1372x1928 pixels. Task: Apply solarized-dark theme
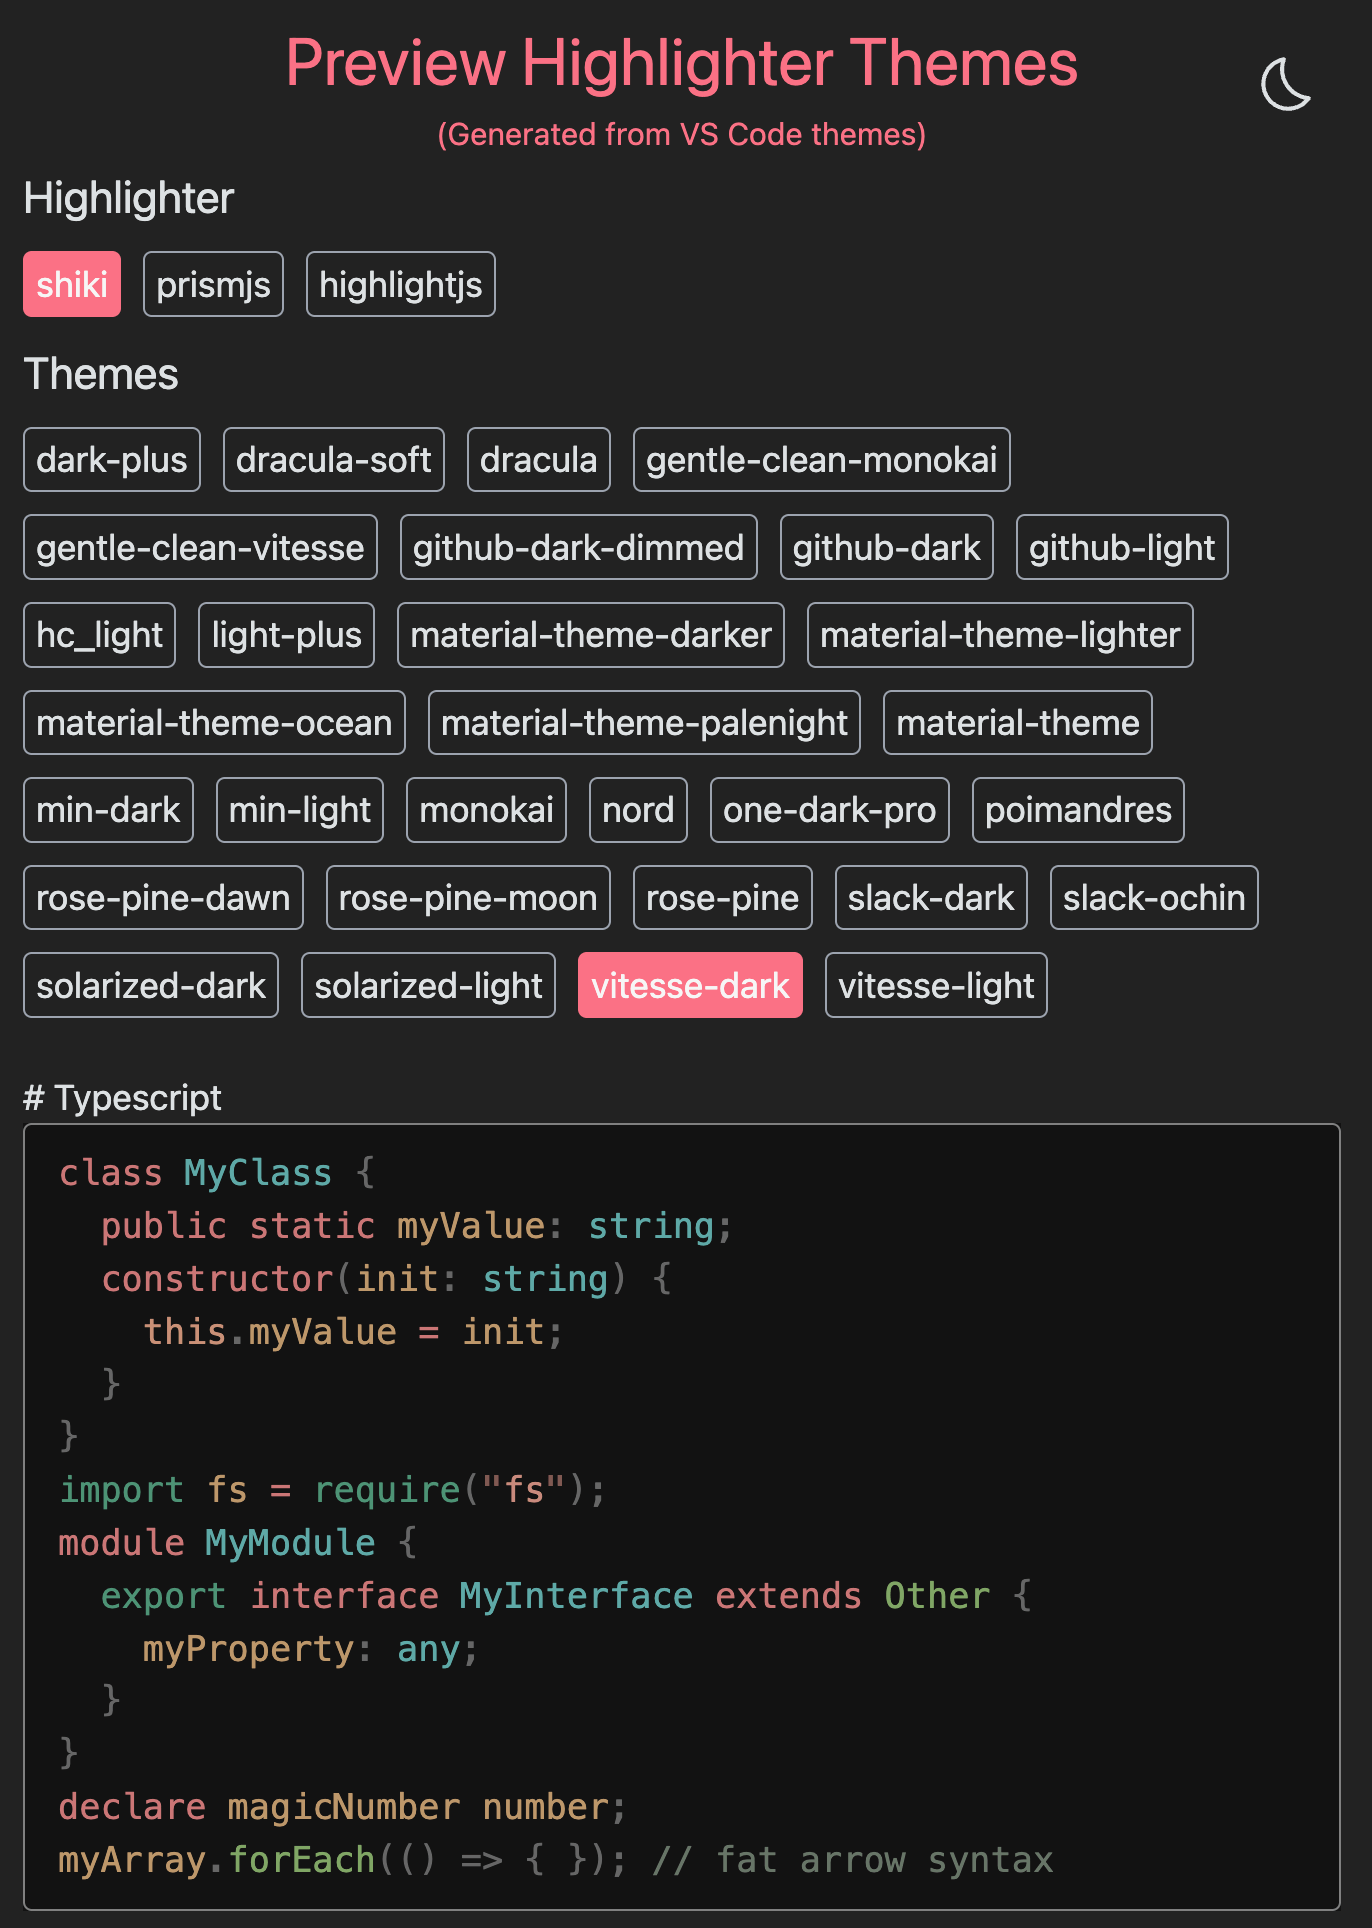point(151,985)
